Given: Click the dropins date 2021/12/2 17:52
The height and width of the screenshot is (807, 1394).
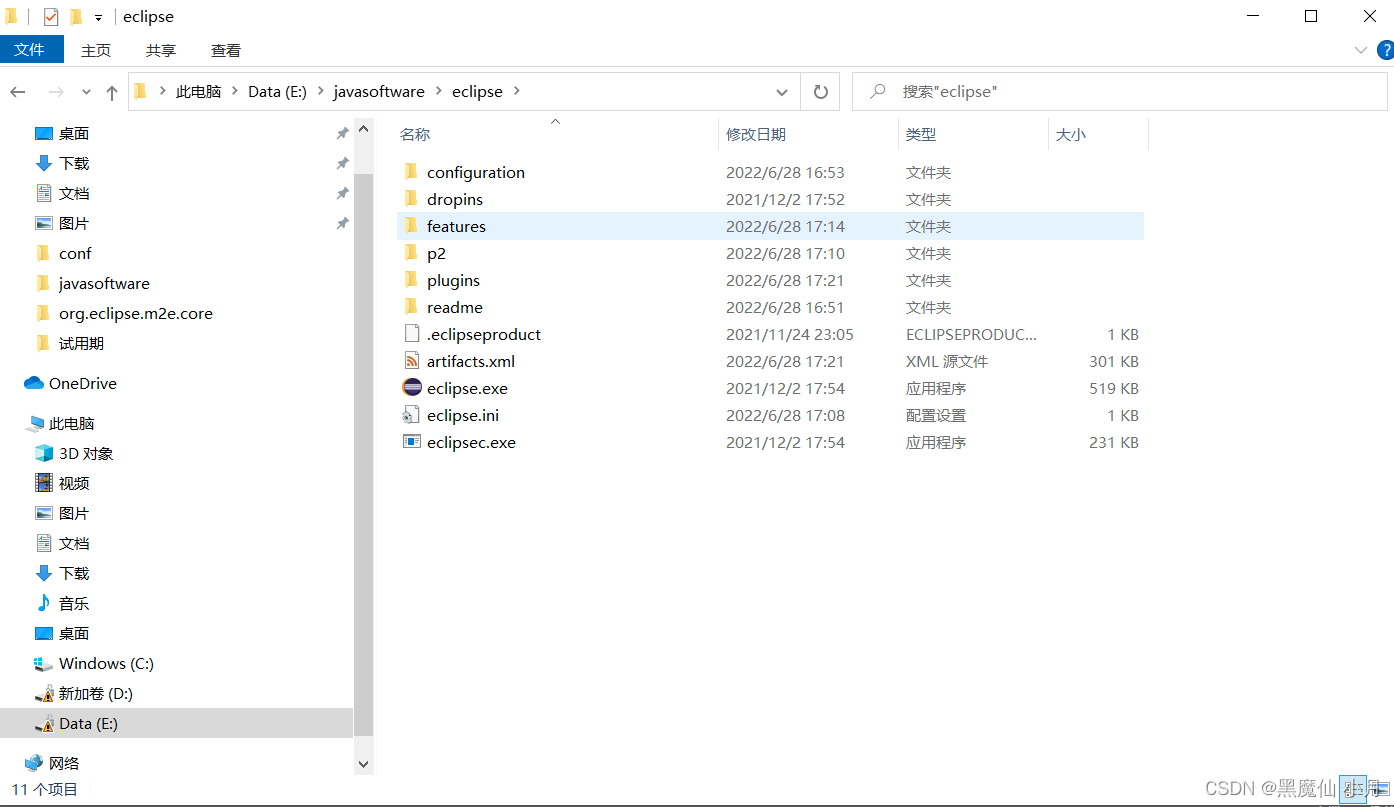Looking at the screenshot, I should click(785, 199).
